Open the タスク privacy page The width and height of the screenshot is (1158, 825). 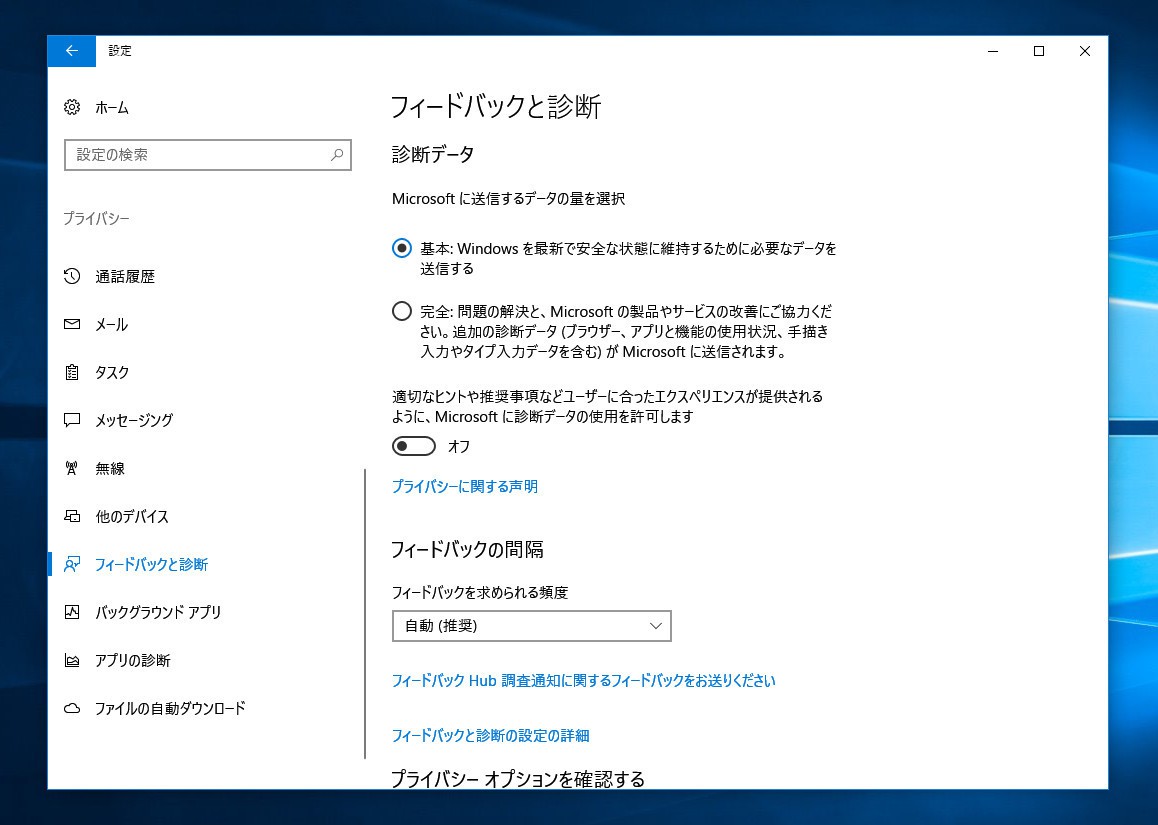tap(112, 373)
